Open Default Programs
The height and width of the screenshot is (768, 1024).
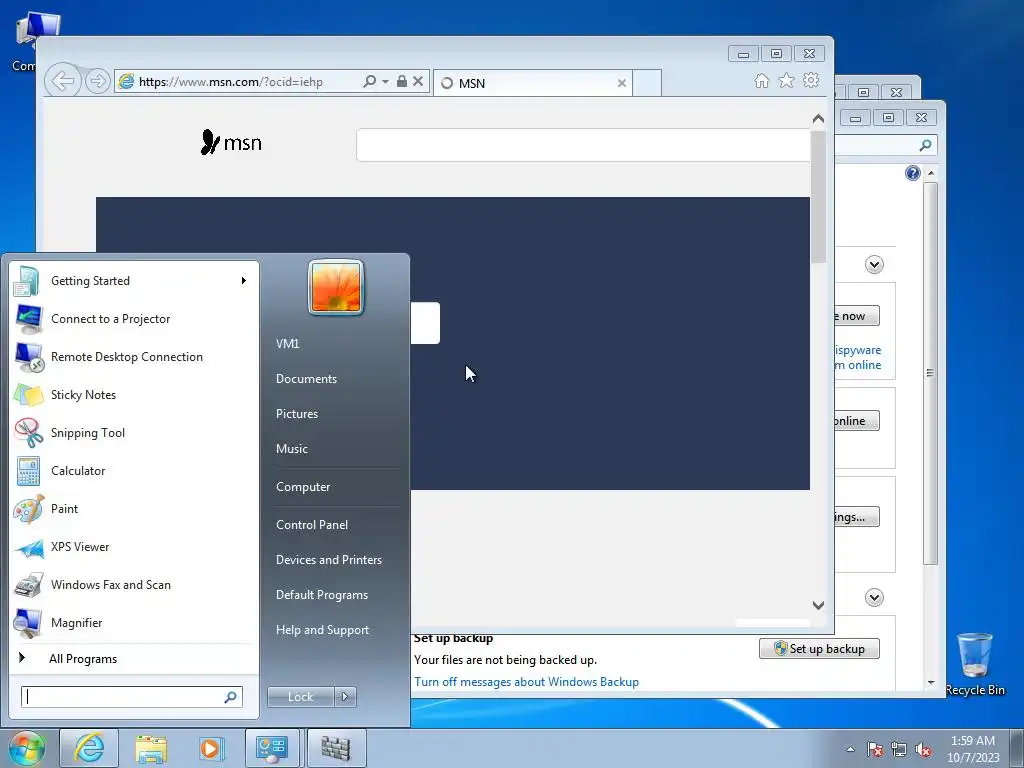coord(322,595)
